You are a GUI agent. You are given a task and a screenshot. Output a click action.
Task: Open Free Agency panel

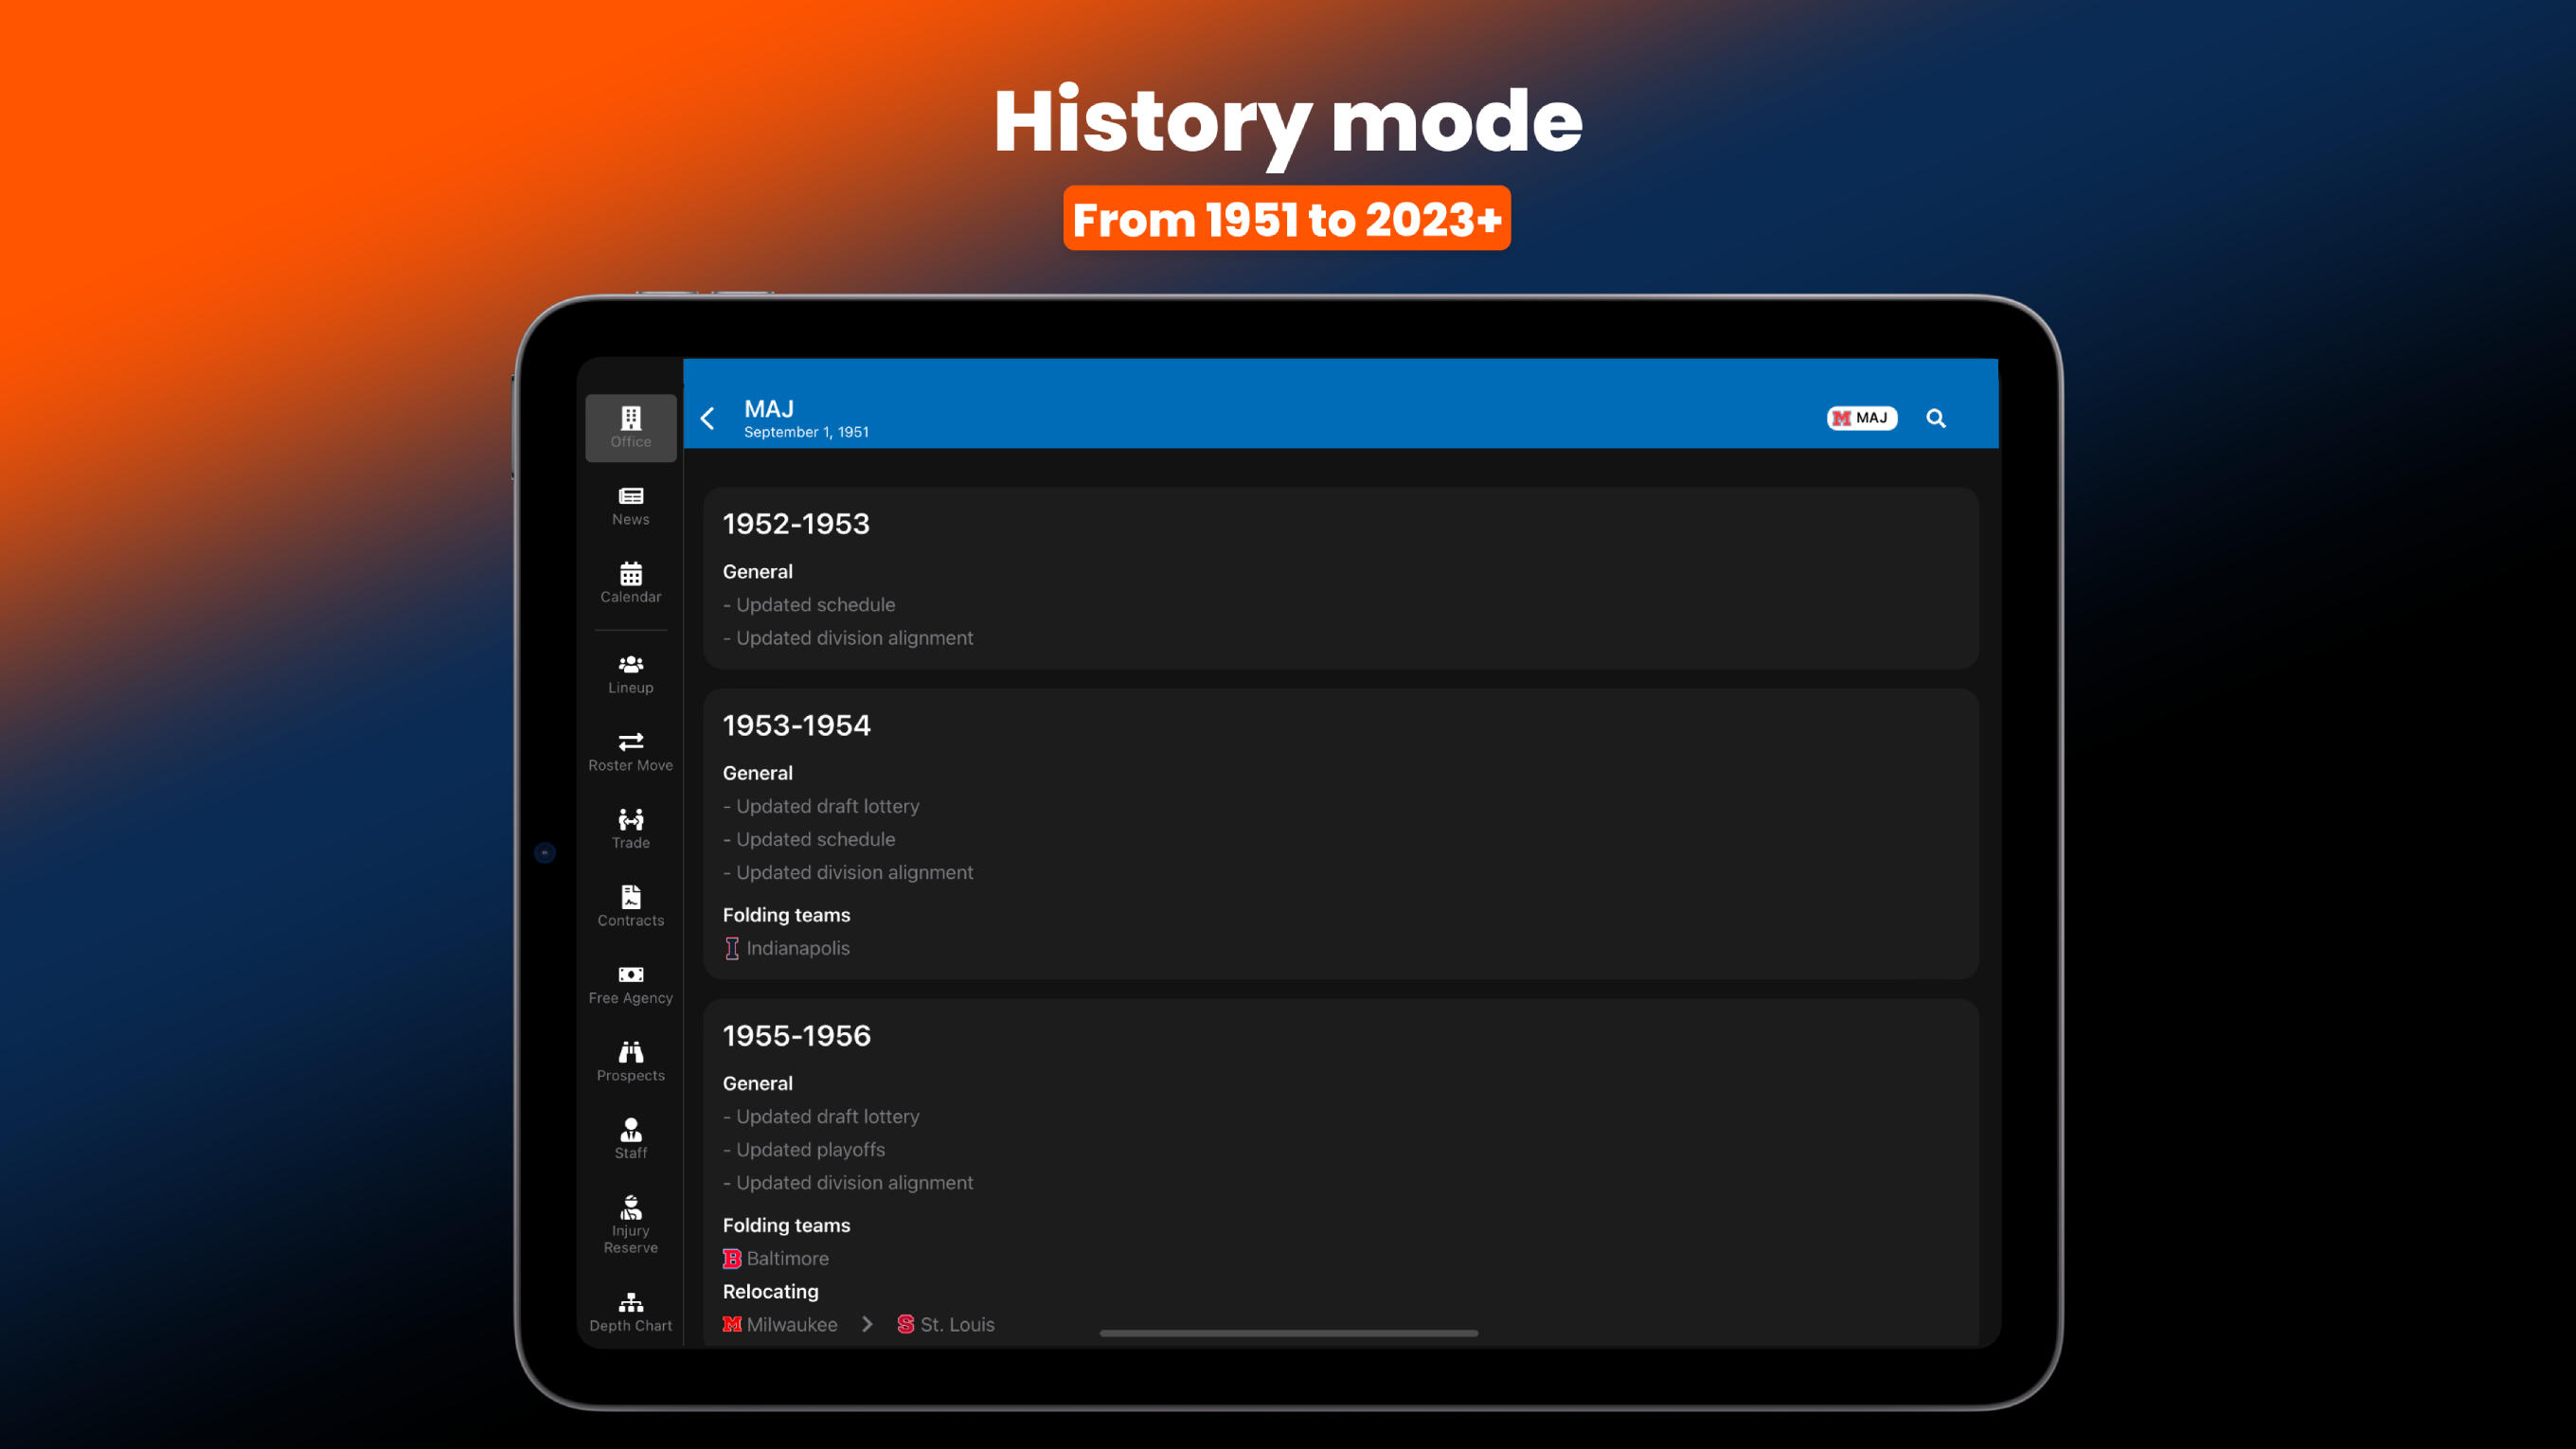point(630,982)
